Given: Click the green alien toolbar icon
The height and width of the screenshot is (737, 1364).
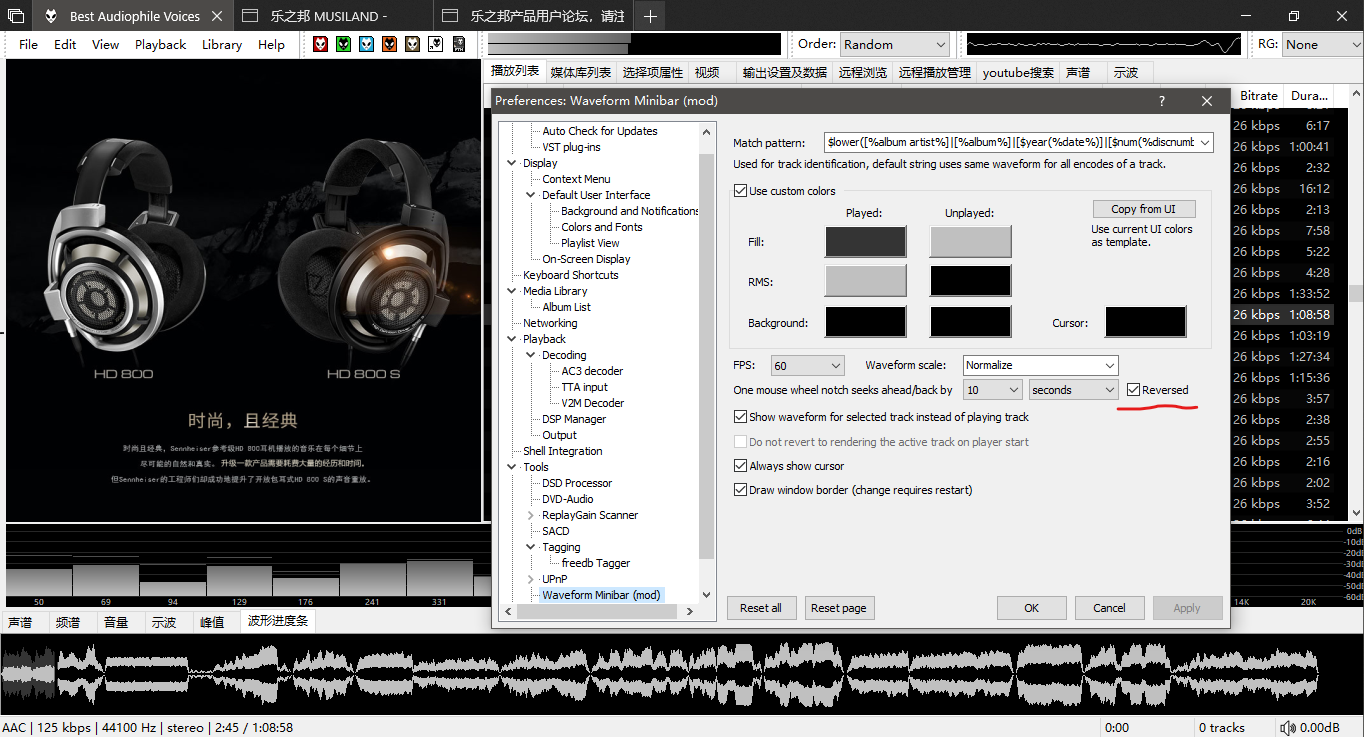Looking at the screenshot, I should point(343,44).
